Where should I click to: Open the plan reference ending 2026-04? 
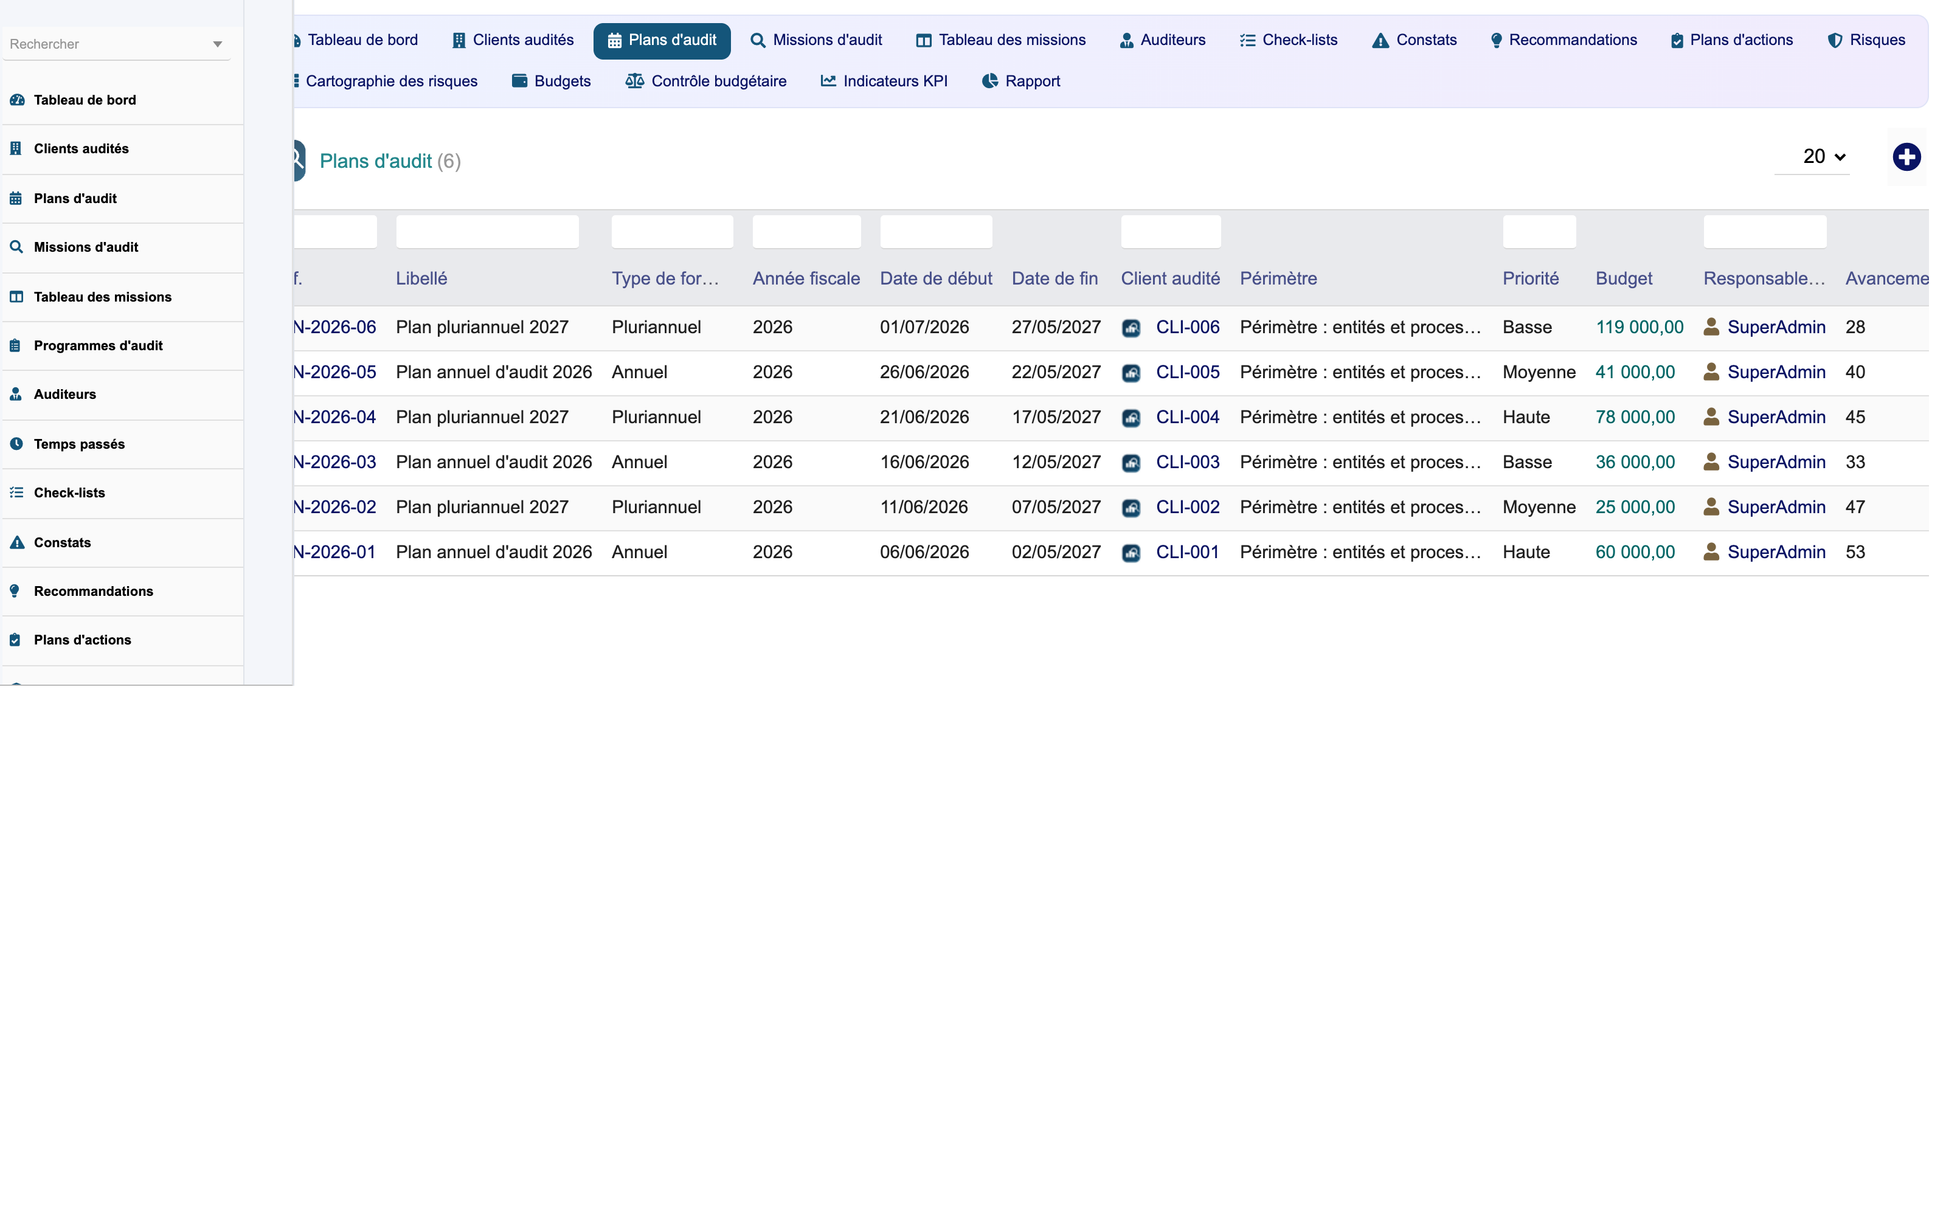click(x=334, y=417)
